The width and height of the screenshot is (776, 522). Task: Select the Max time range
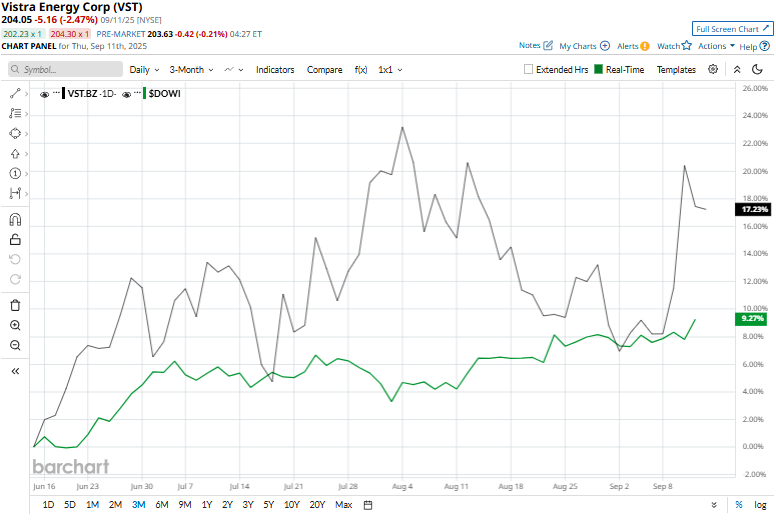coord(343,505)
